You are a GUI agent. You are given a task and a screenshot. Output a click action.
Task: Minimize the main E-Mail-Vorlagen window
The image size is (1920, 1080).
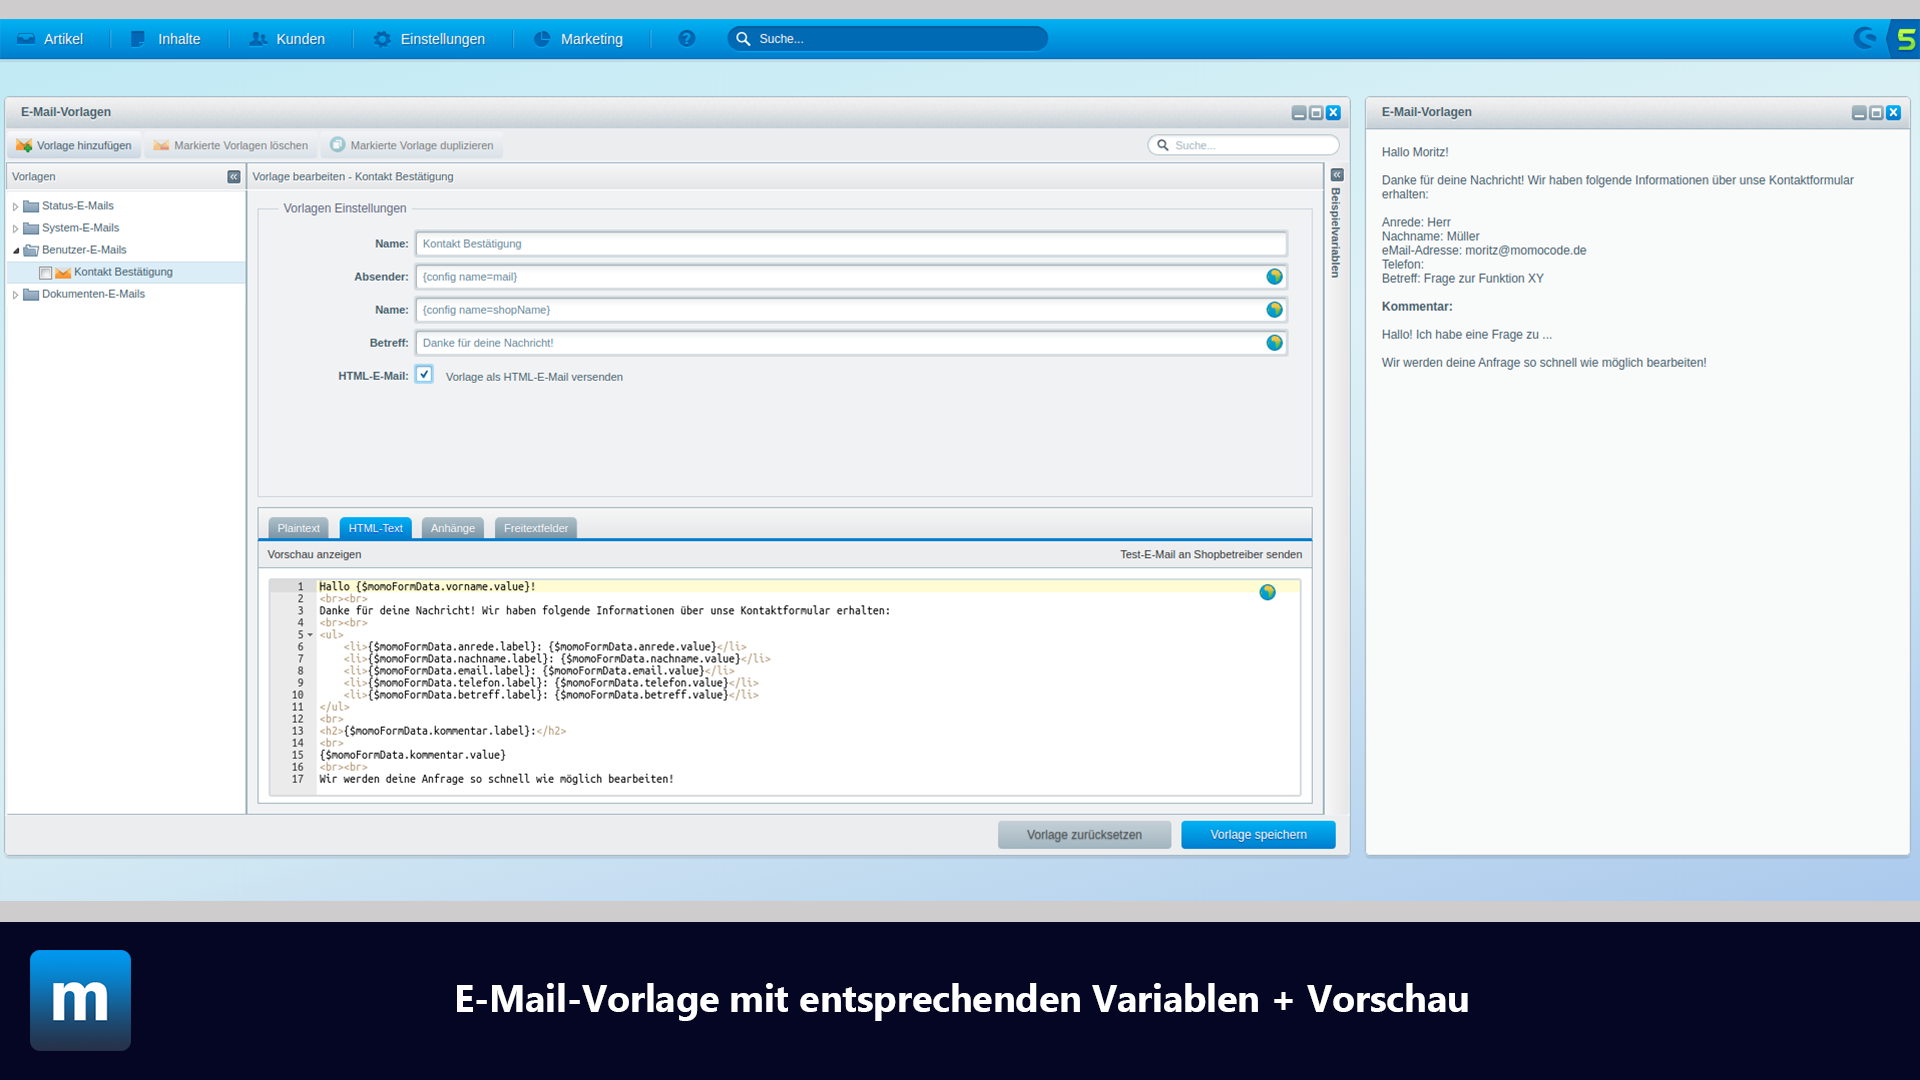coord(1298,113)
